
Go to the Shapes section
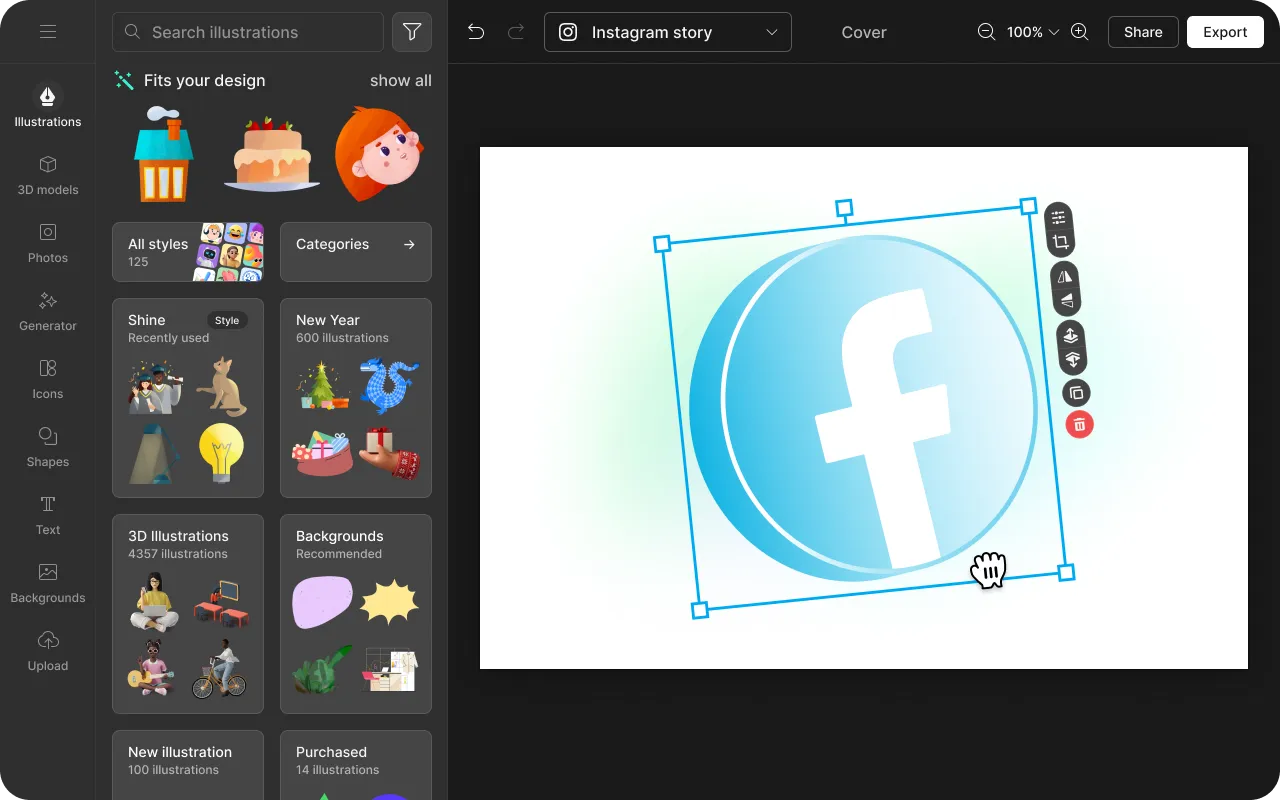(x=47, y=447)
